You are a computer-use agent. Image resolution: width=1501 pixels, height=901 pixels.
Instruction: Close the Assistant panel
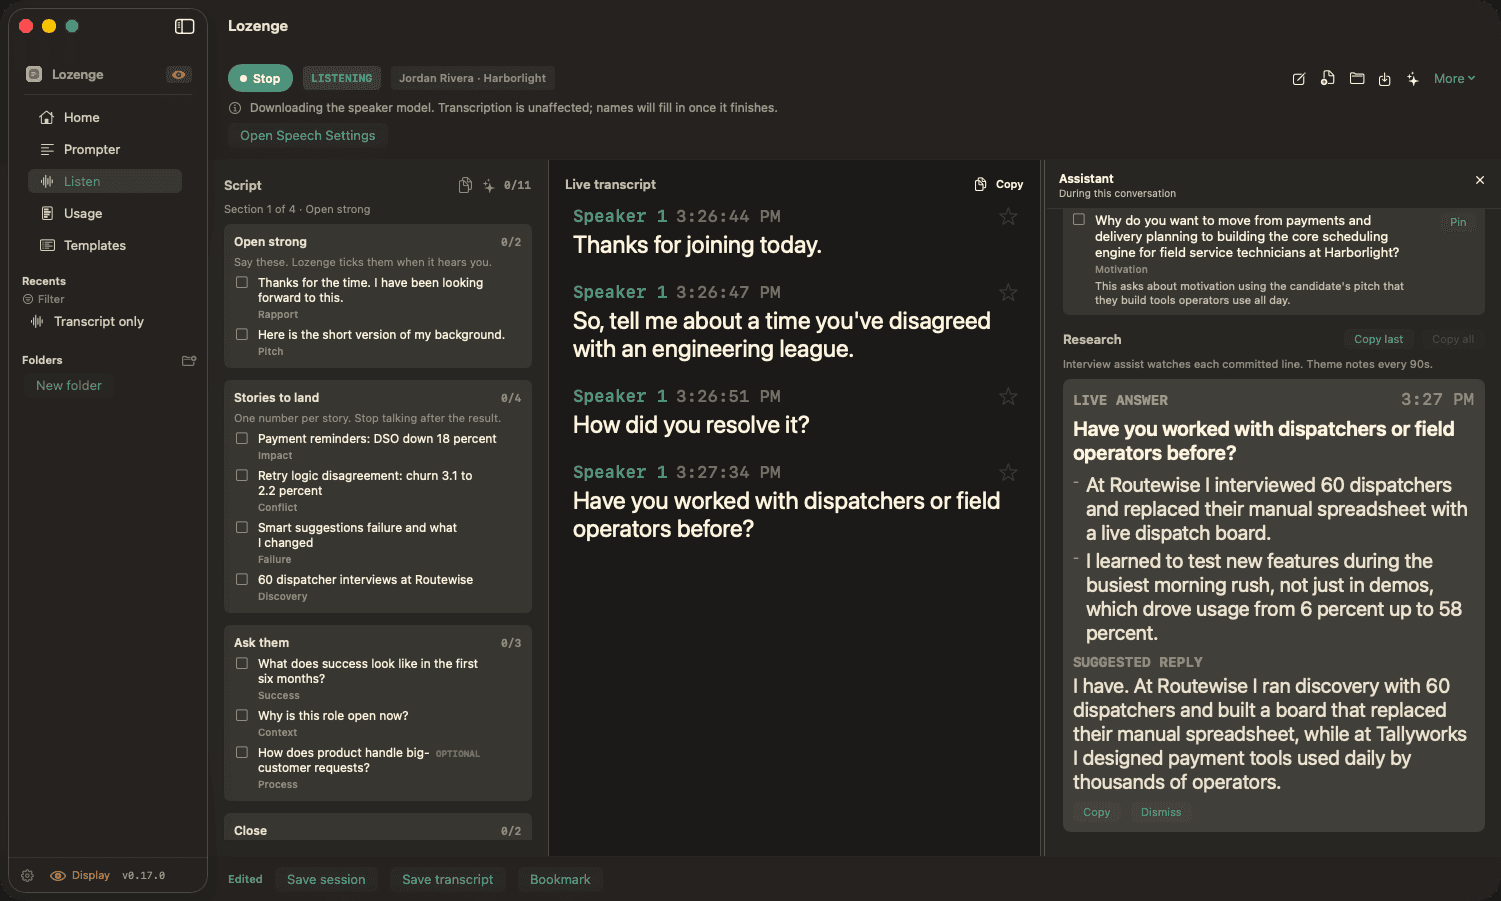point(1480,180)
